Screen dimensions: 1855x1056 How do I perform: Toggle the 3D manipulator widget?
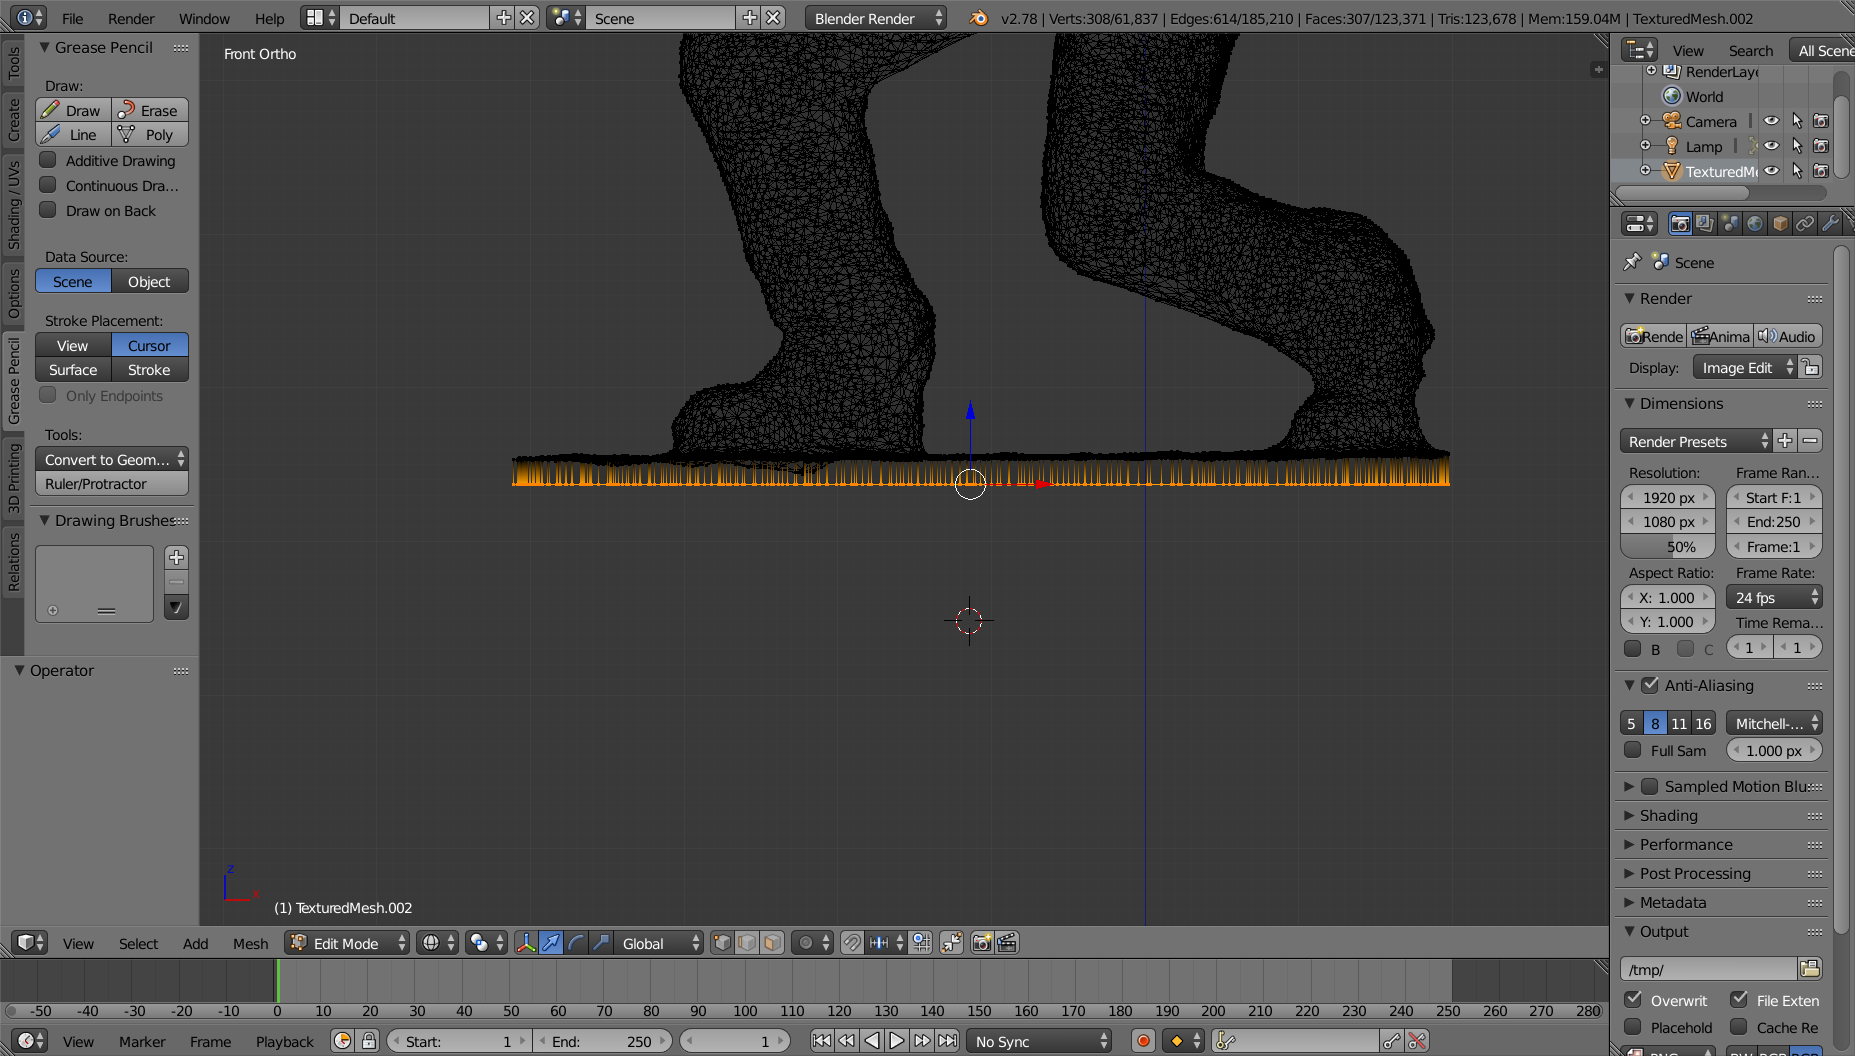tap(526, 943)
